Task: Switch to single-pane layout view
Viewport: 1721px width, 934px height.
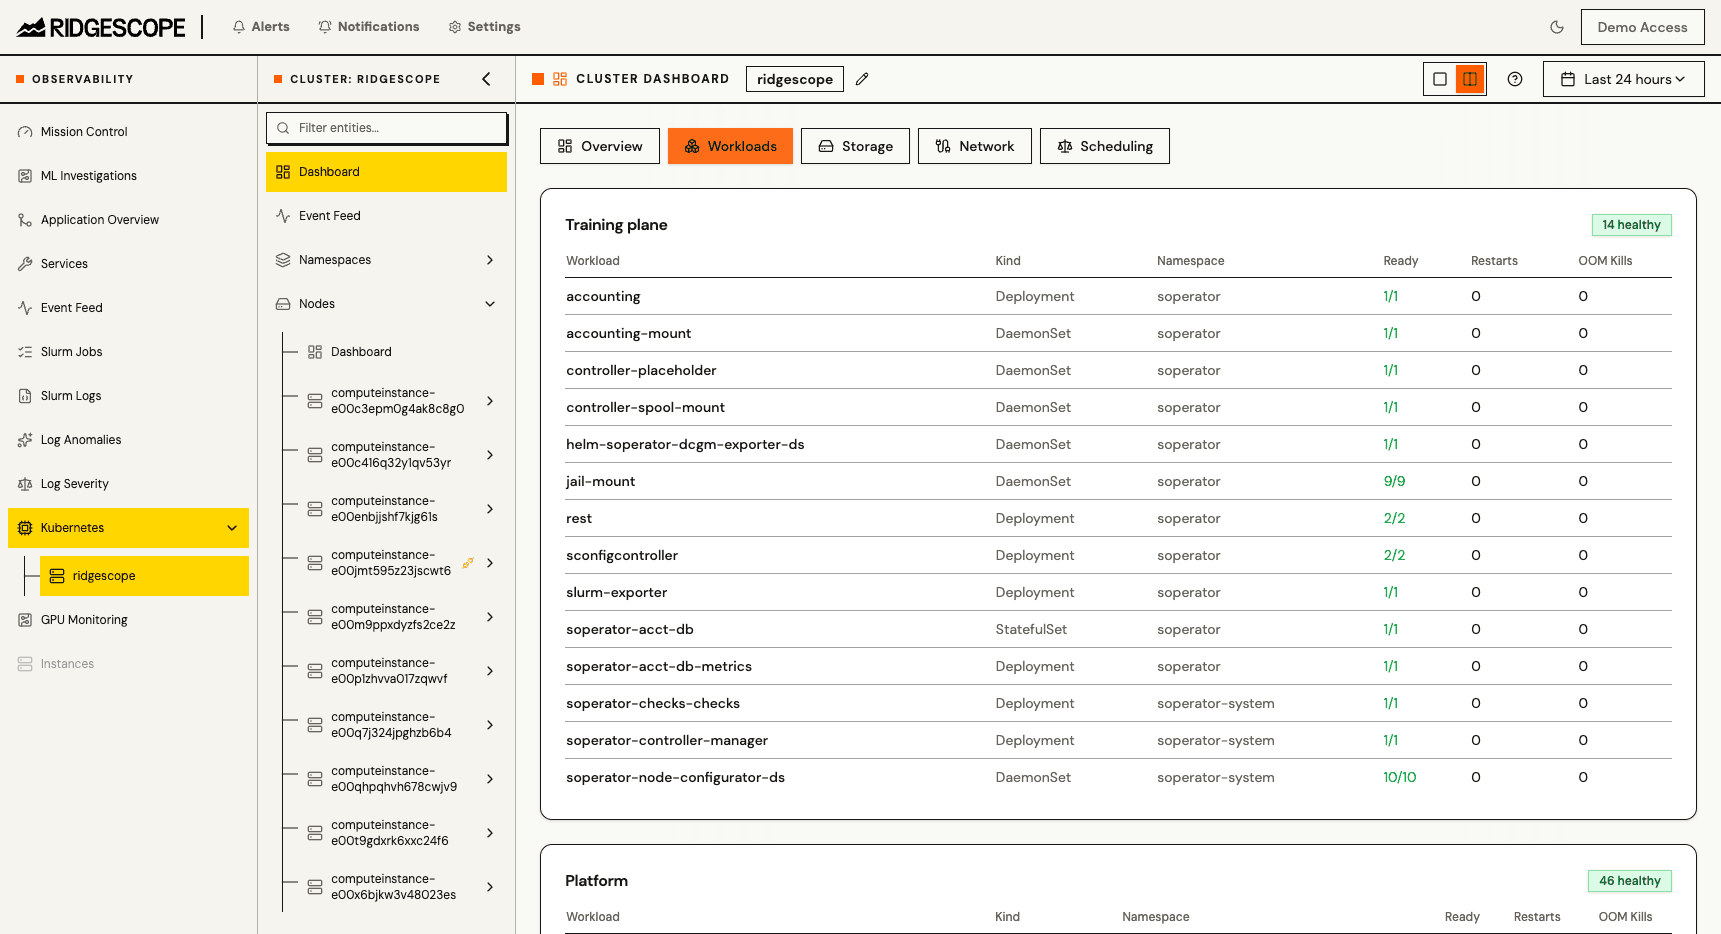Action: [x=1440, y=79]
